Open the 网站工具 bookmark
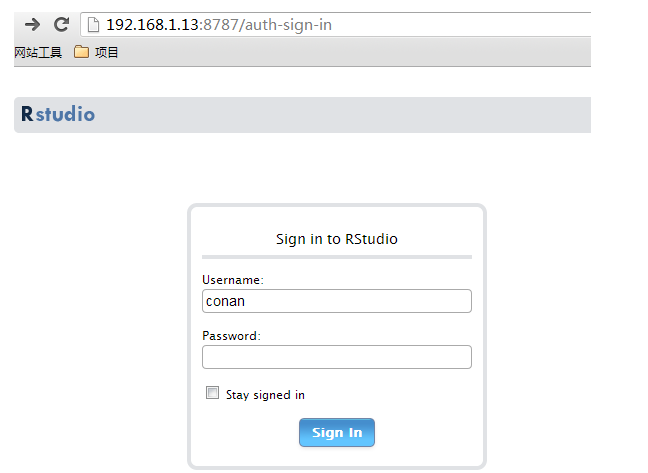The width and height of the screenshot is (648, 473). 38,52
